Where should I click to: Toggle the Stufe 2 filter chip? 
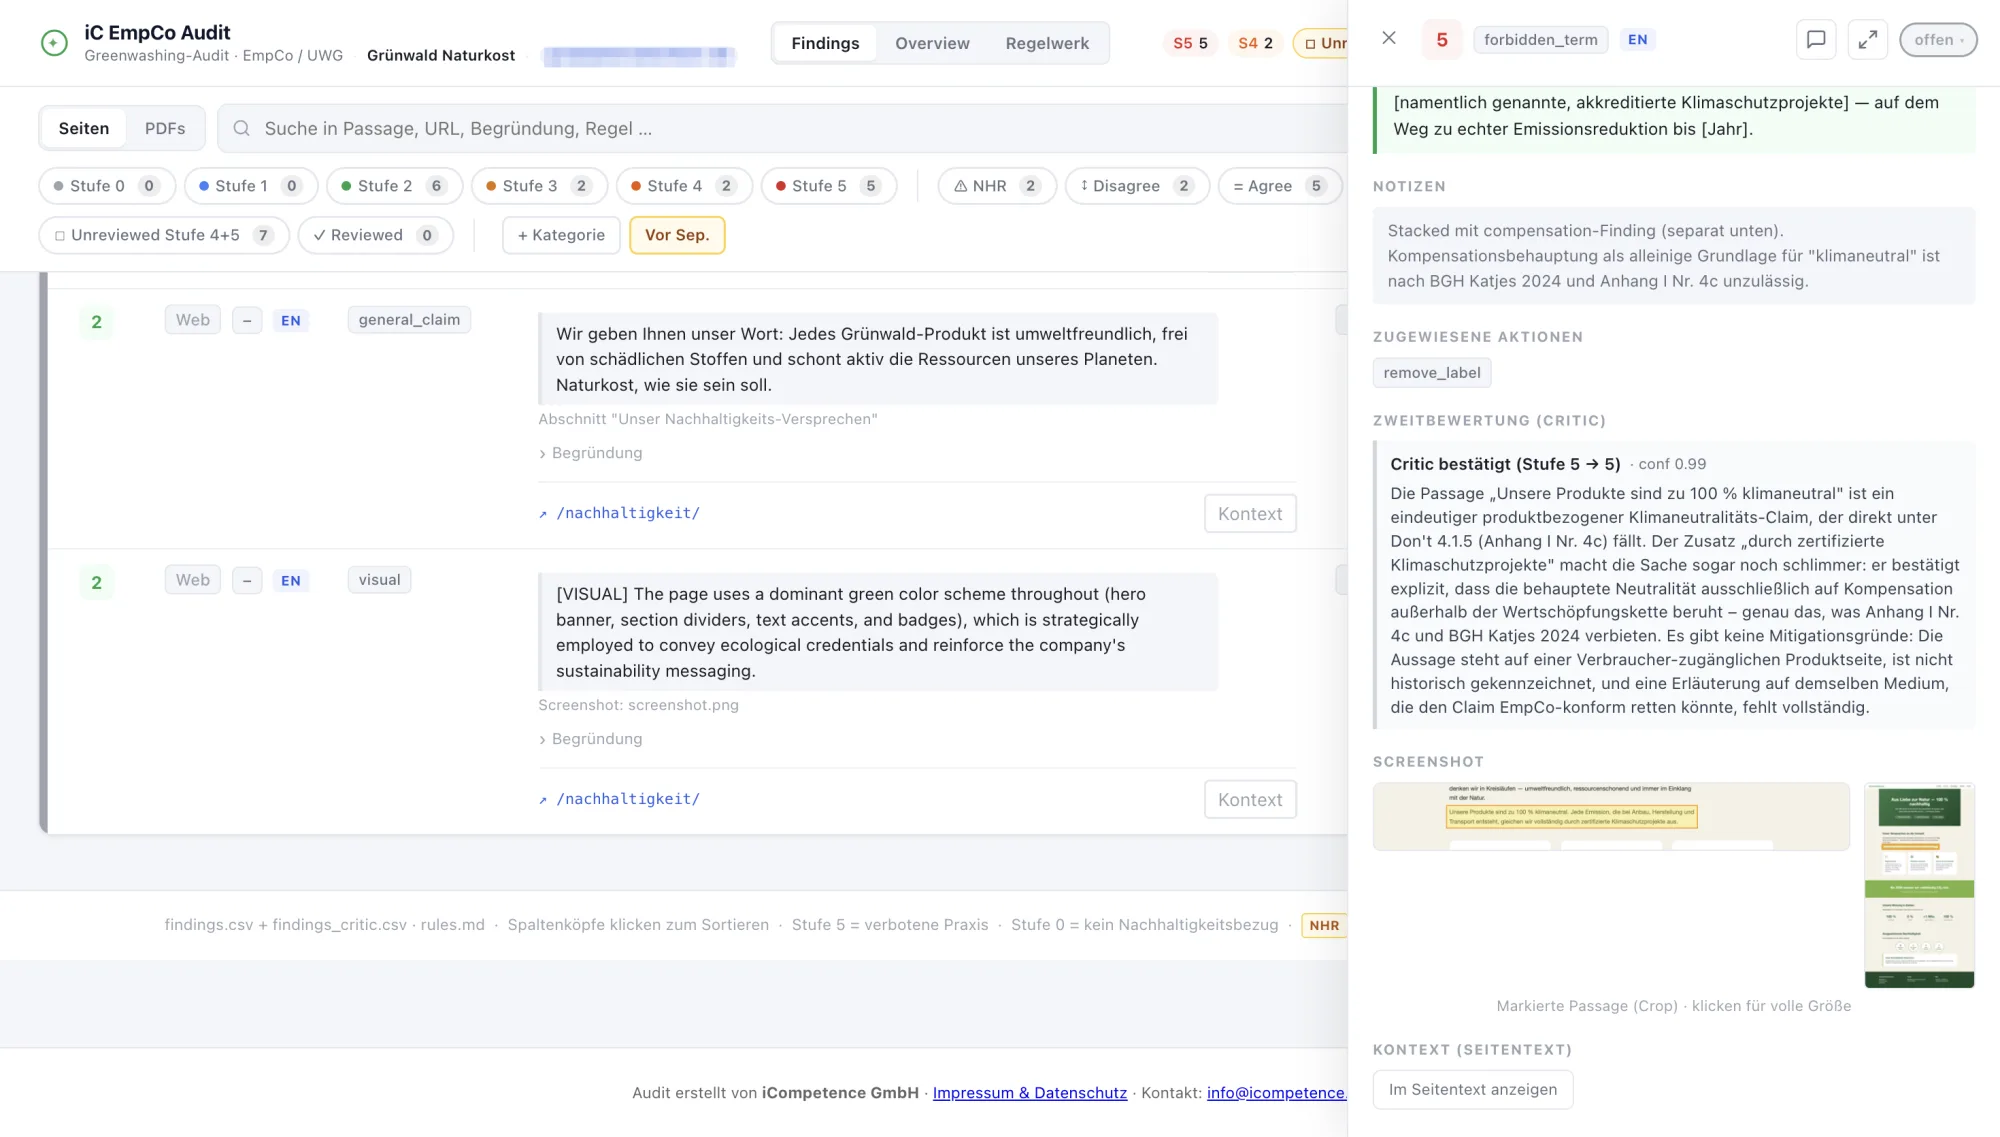coord(394,186)
